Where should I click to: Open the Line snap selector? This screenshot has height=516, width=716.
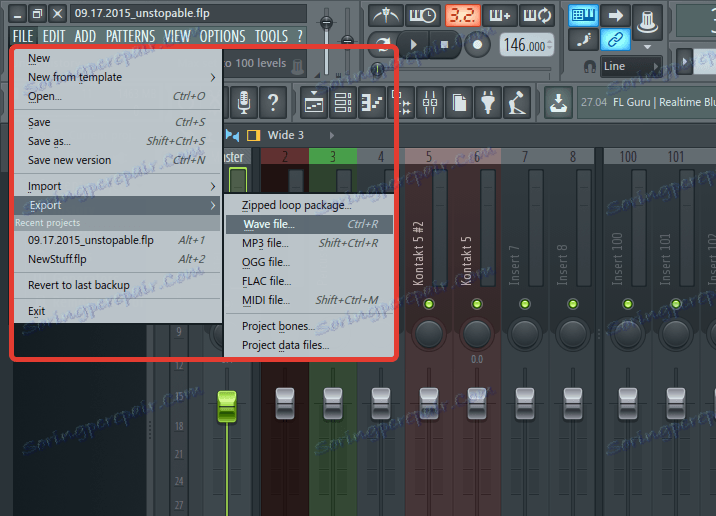tap(631, 67)
